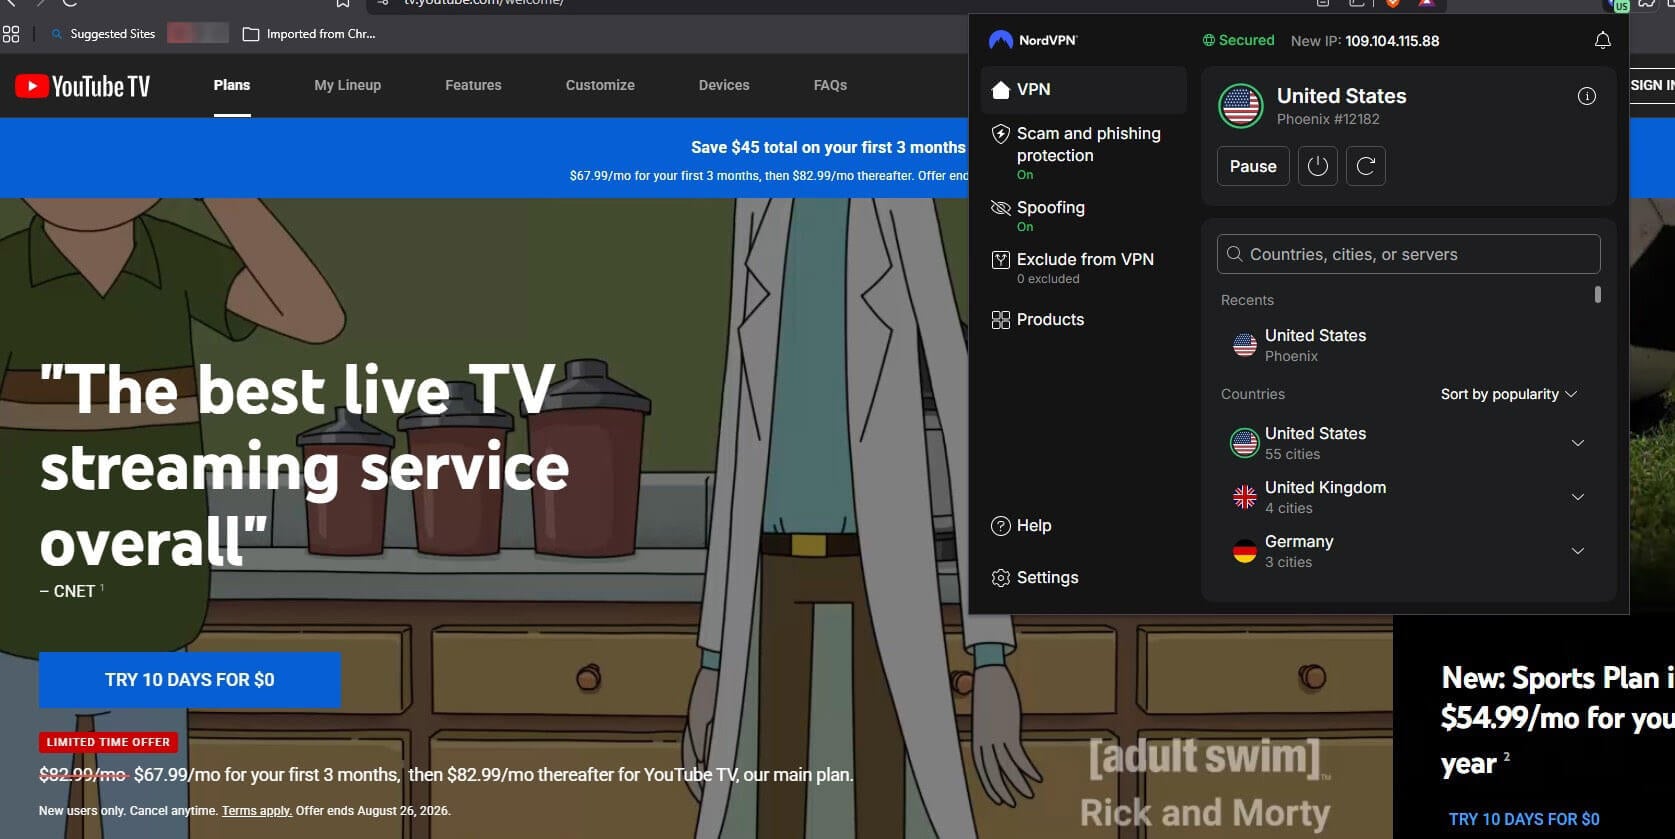Open Imported from Chrome bookmarks folder
1675x839 pixels.
tap(309, 34)
